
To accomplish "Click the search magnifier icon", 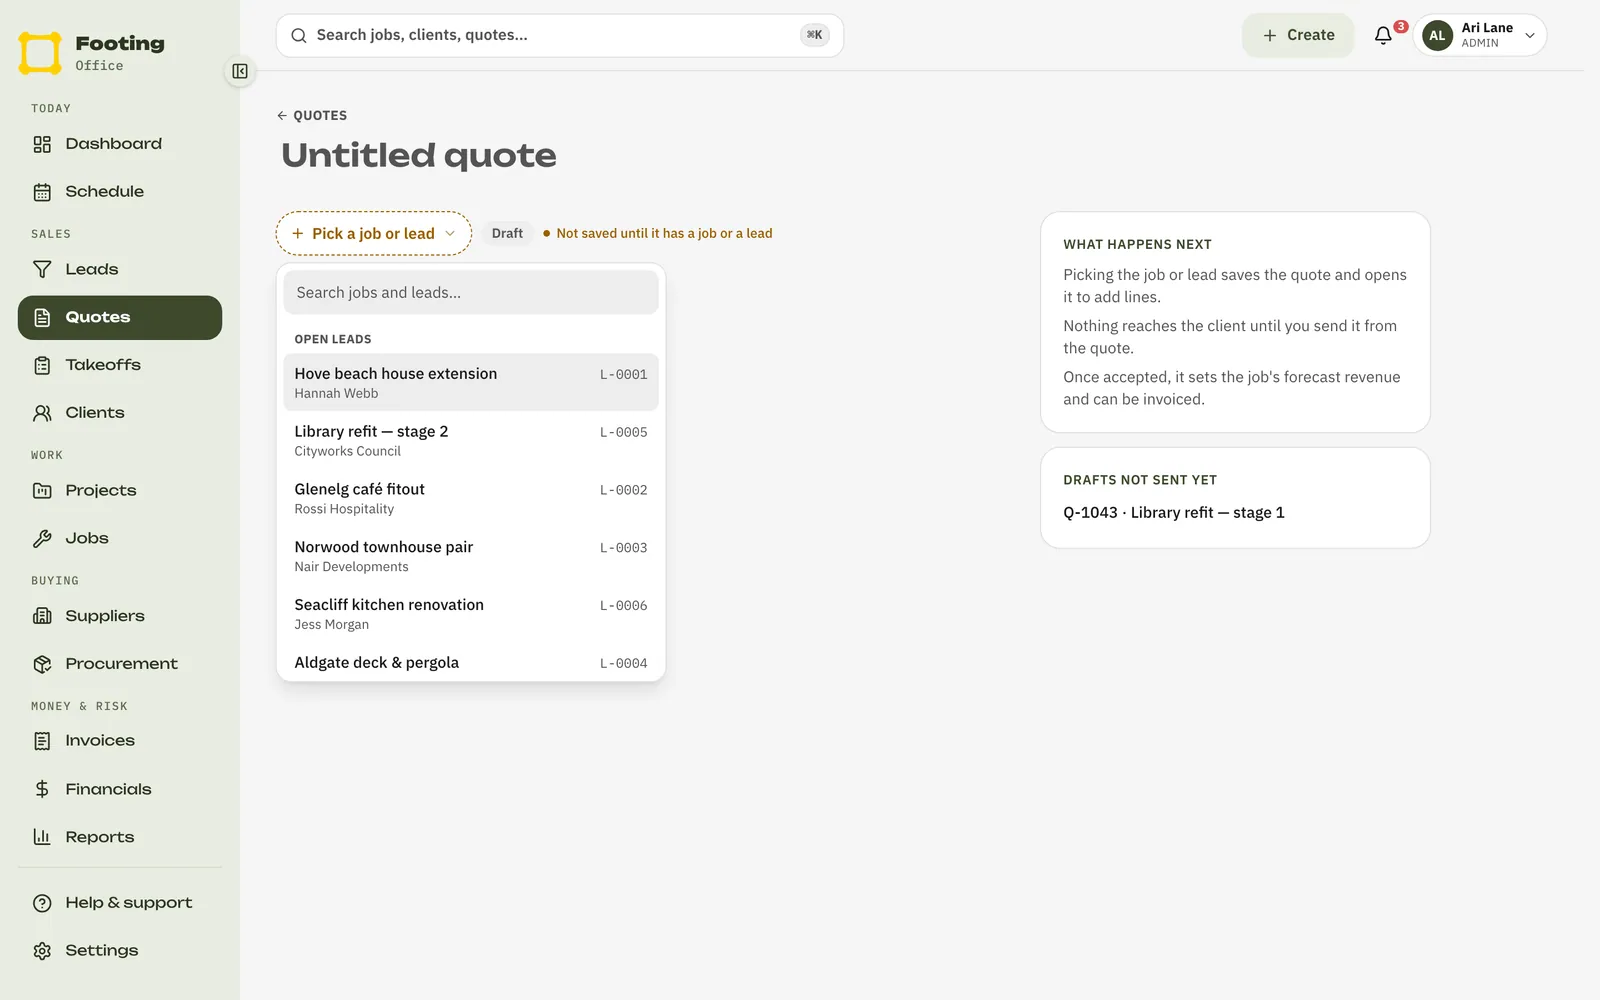I will pyautogui.click(x=298, y=35).
